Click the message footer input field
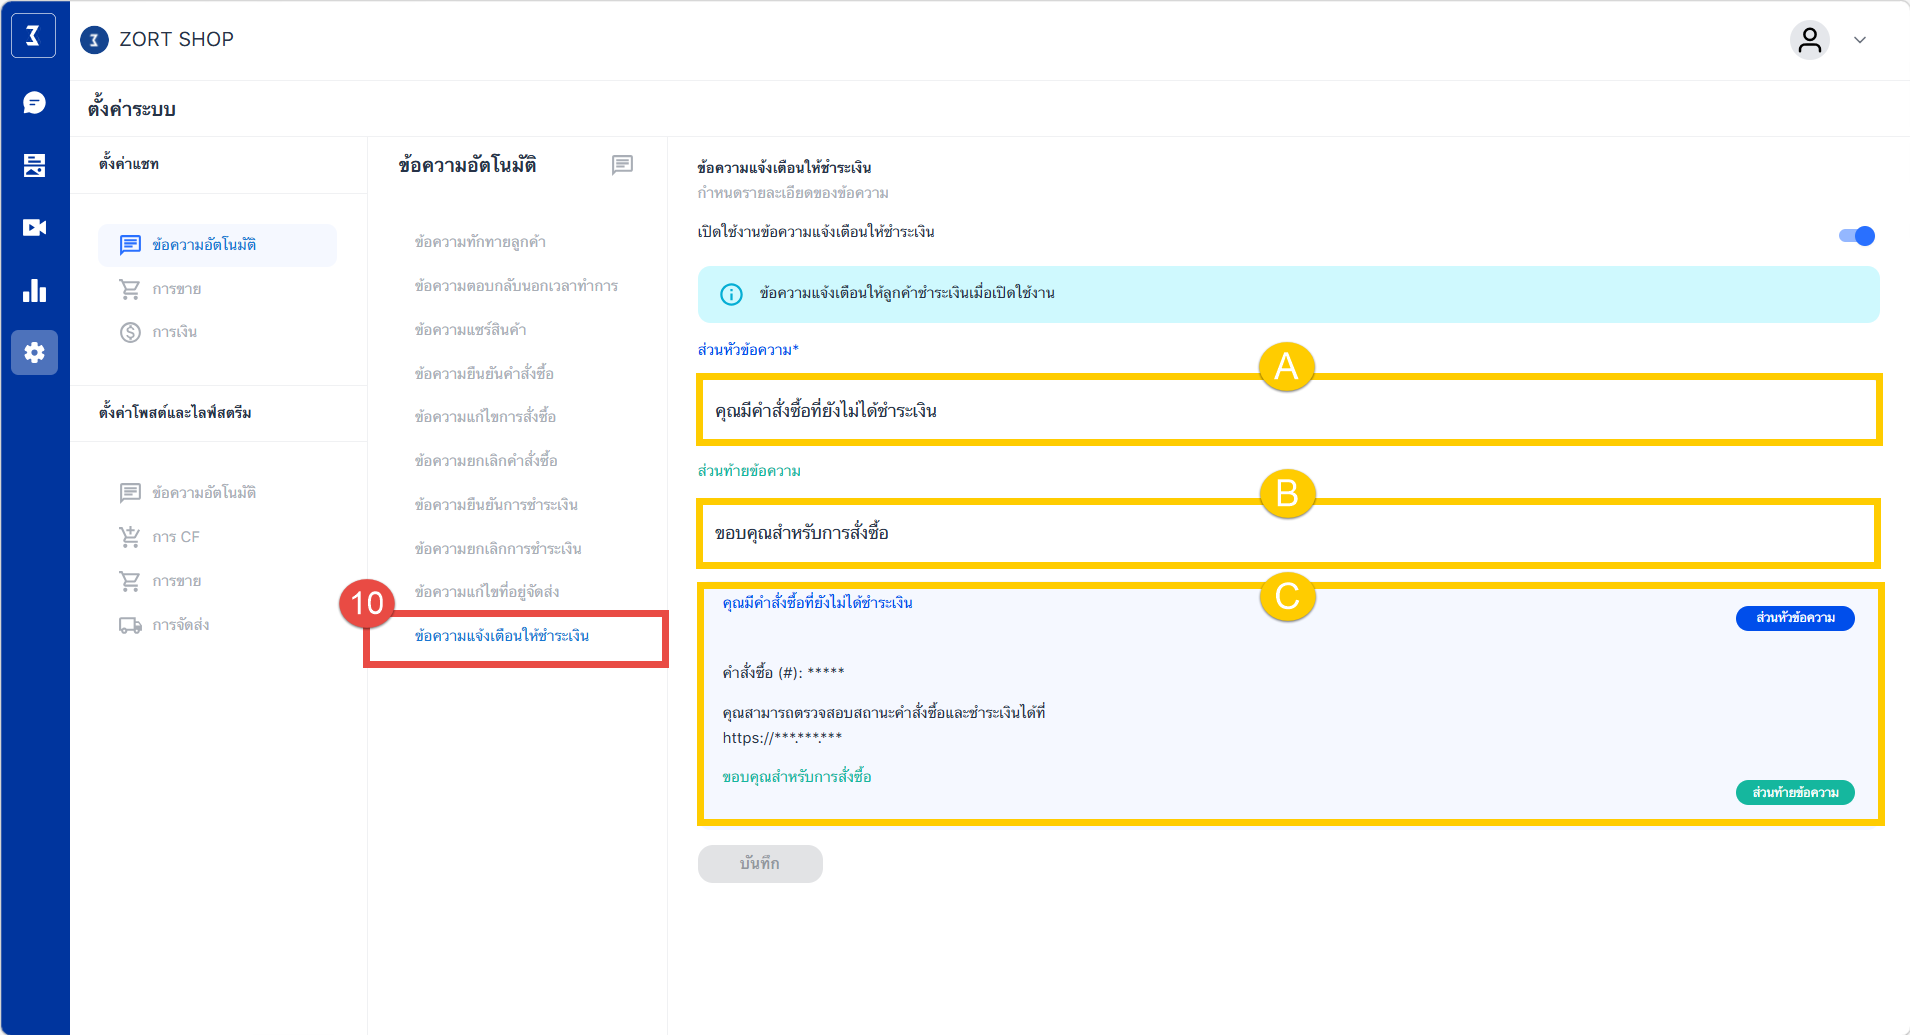The image size is (1910, 1035). [1288, 533]
